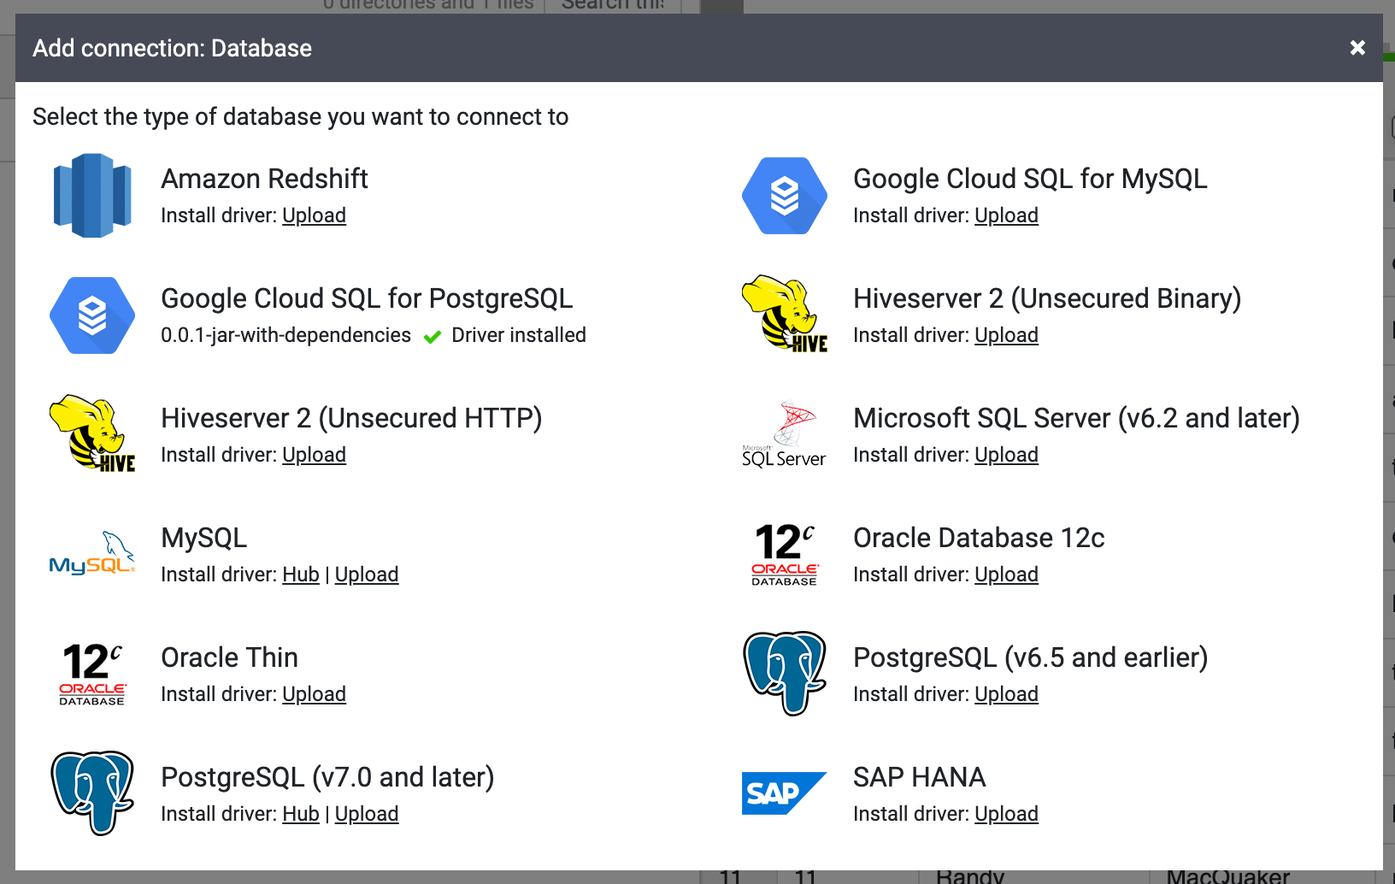Pick the MySQL dolphin logo icon

coord(92,554)
